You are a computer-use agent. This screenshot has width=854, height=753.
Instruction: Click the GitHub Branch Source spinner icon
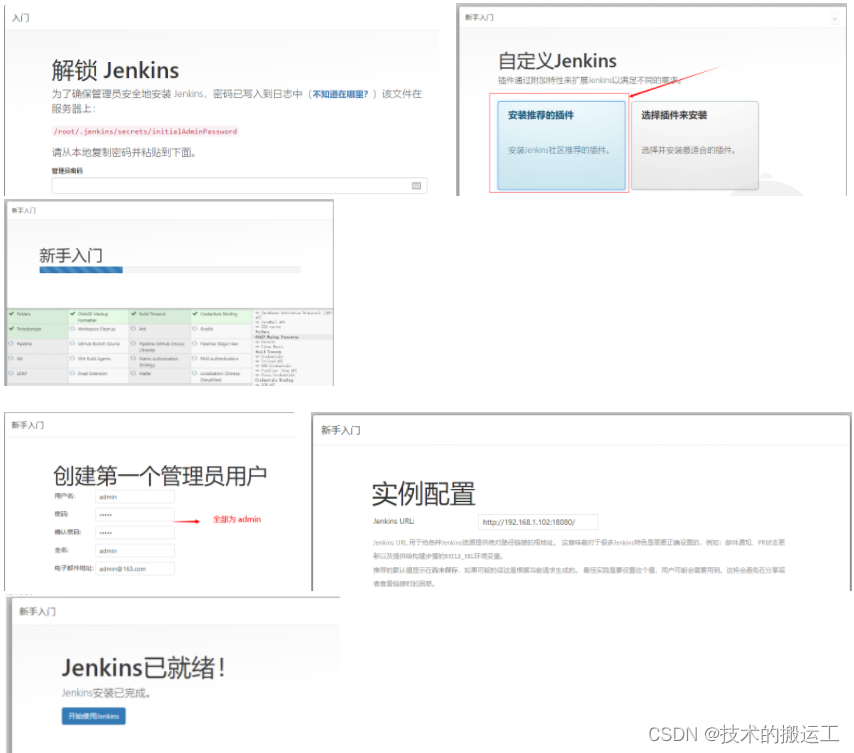click(72, 344)
